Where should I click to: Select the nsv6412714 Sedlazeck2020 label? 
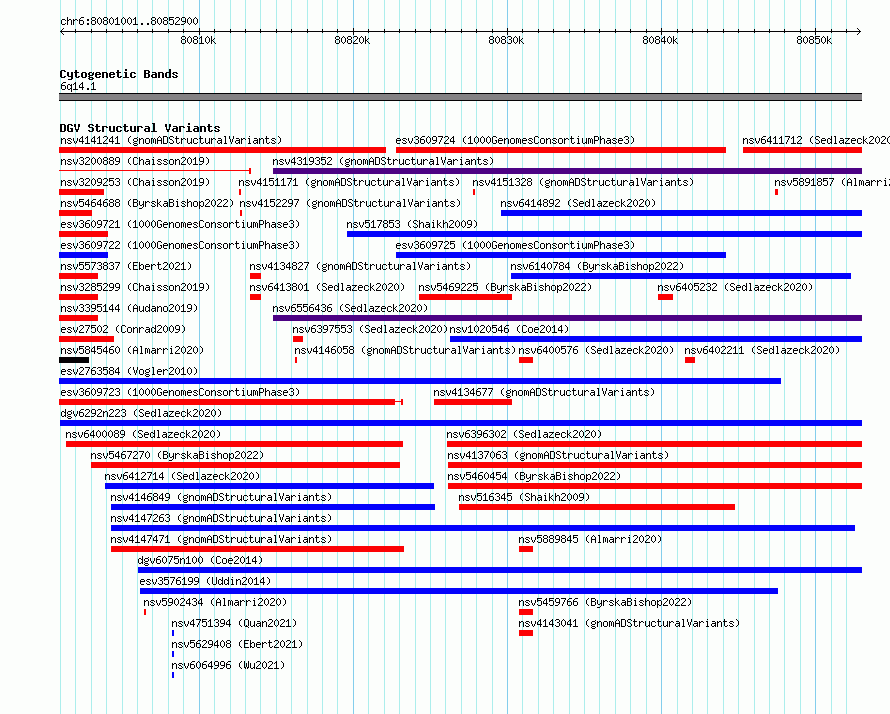(182, 476)
